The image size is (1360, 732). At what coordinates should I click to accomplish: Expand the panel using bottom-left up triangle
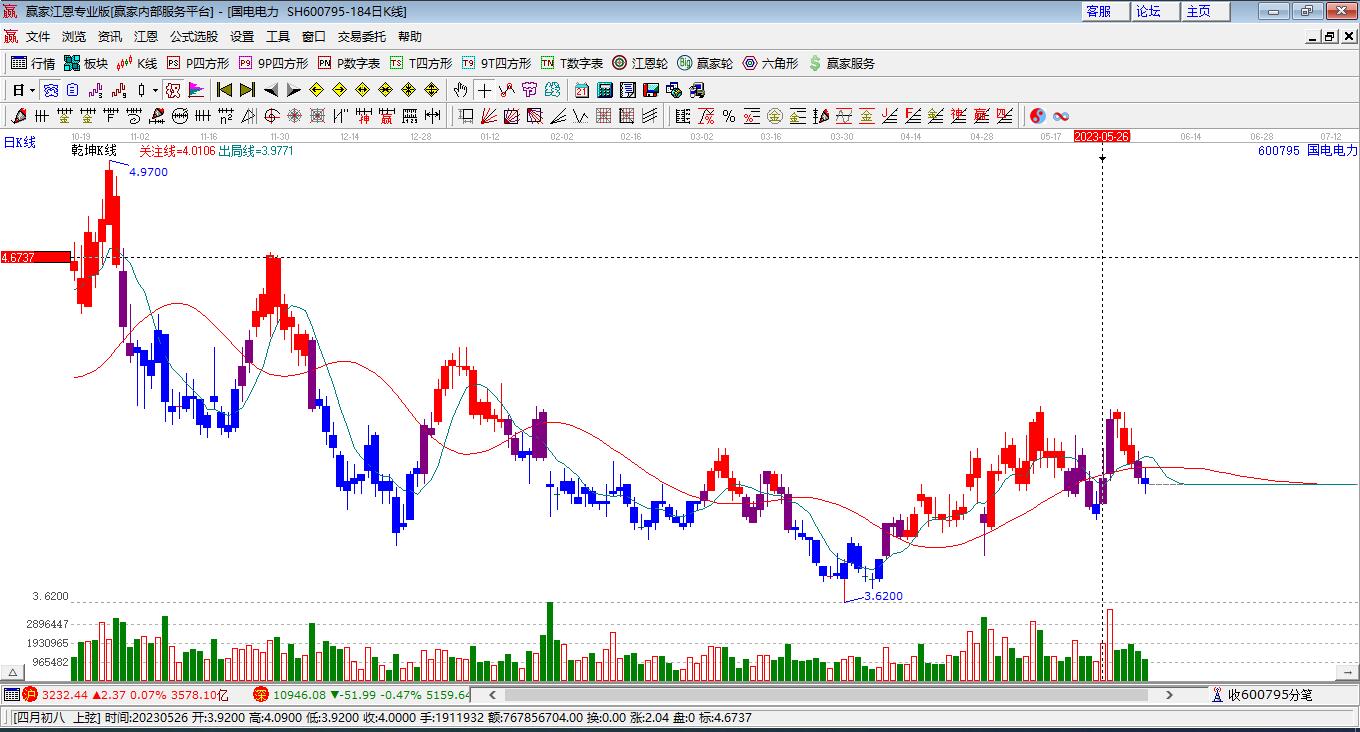coord(14,673)
